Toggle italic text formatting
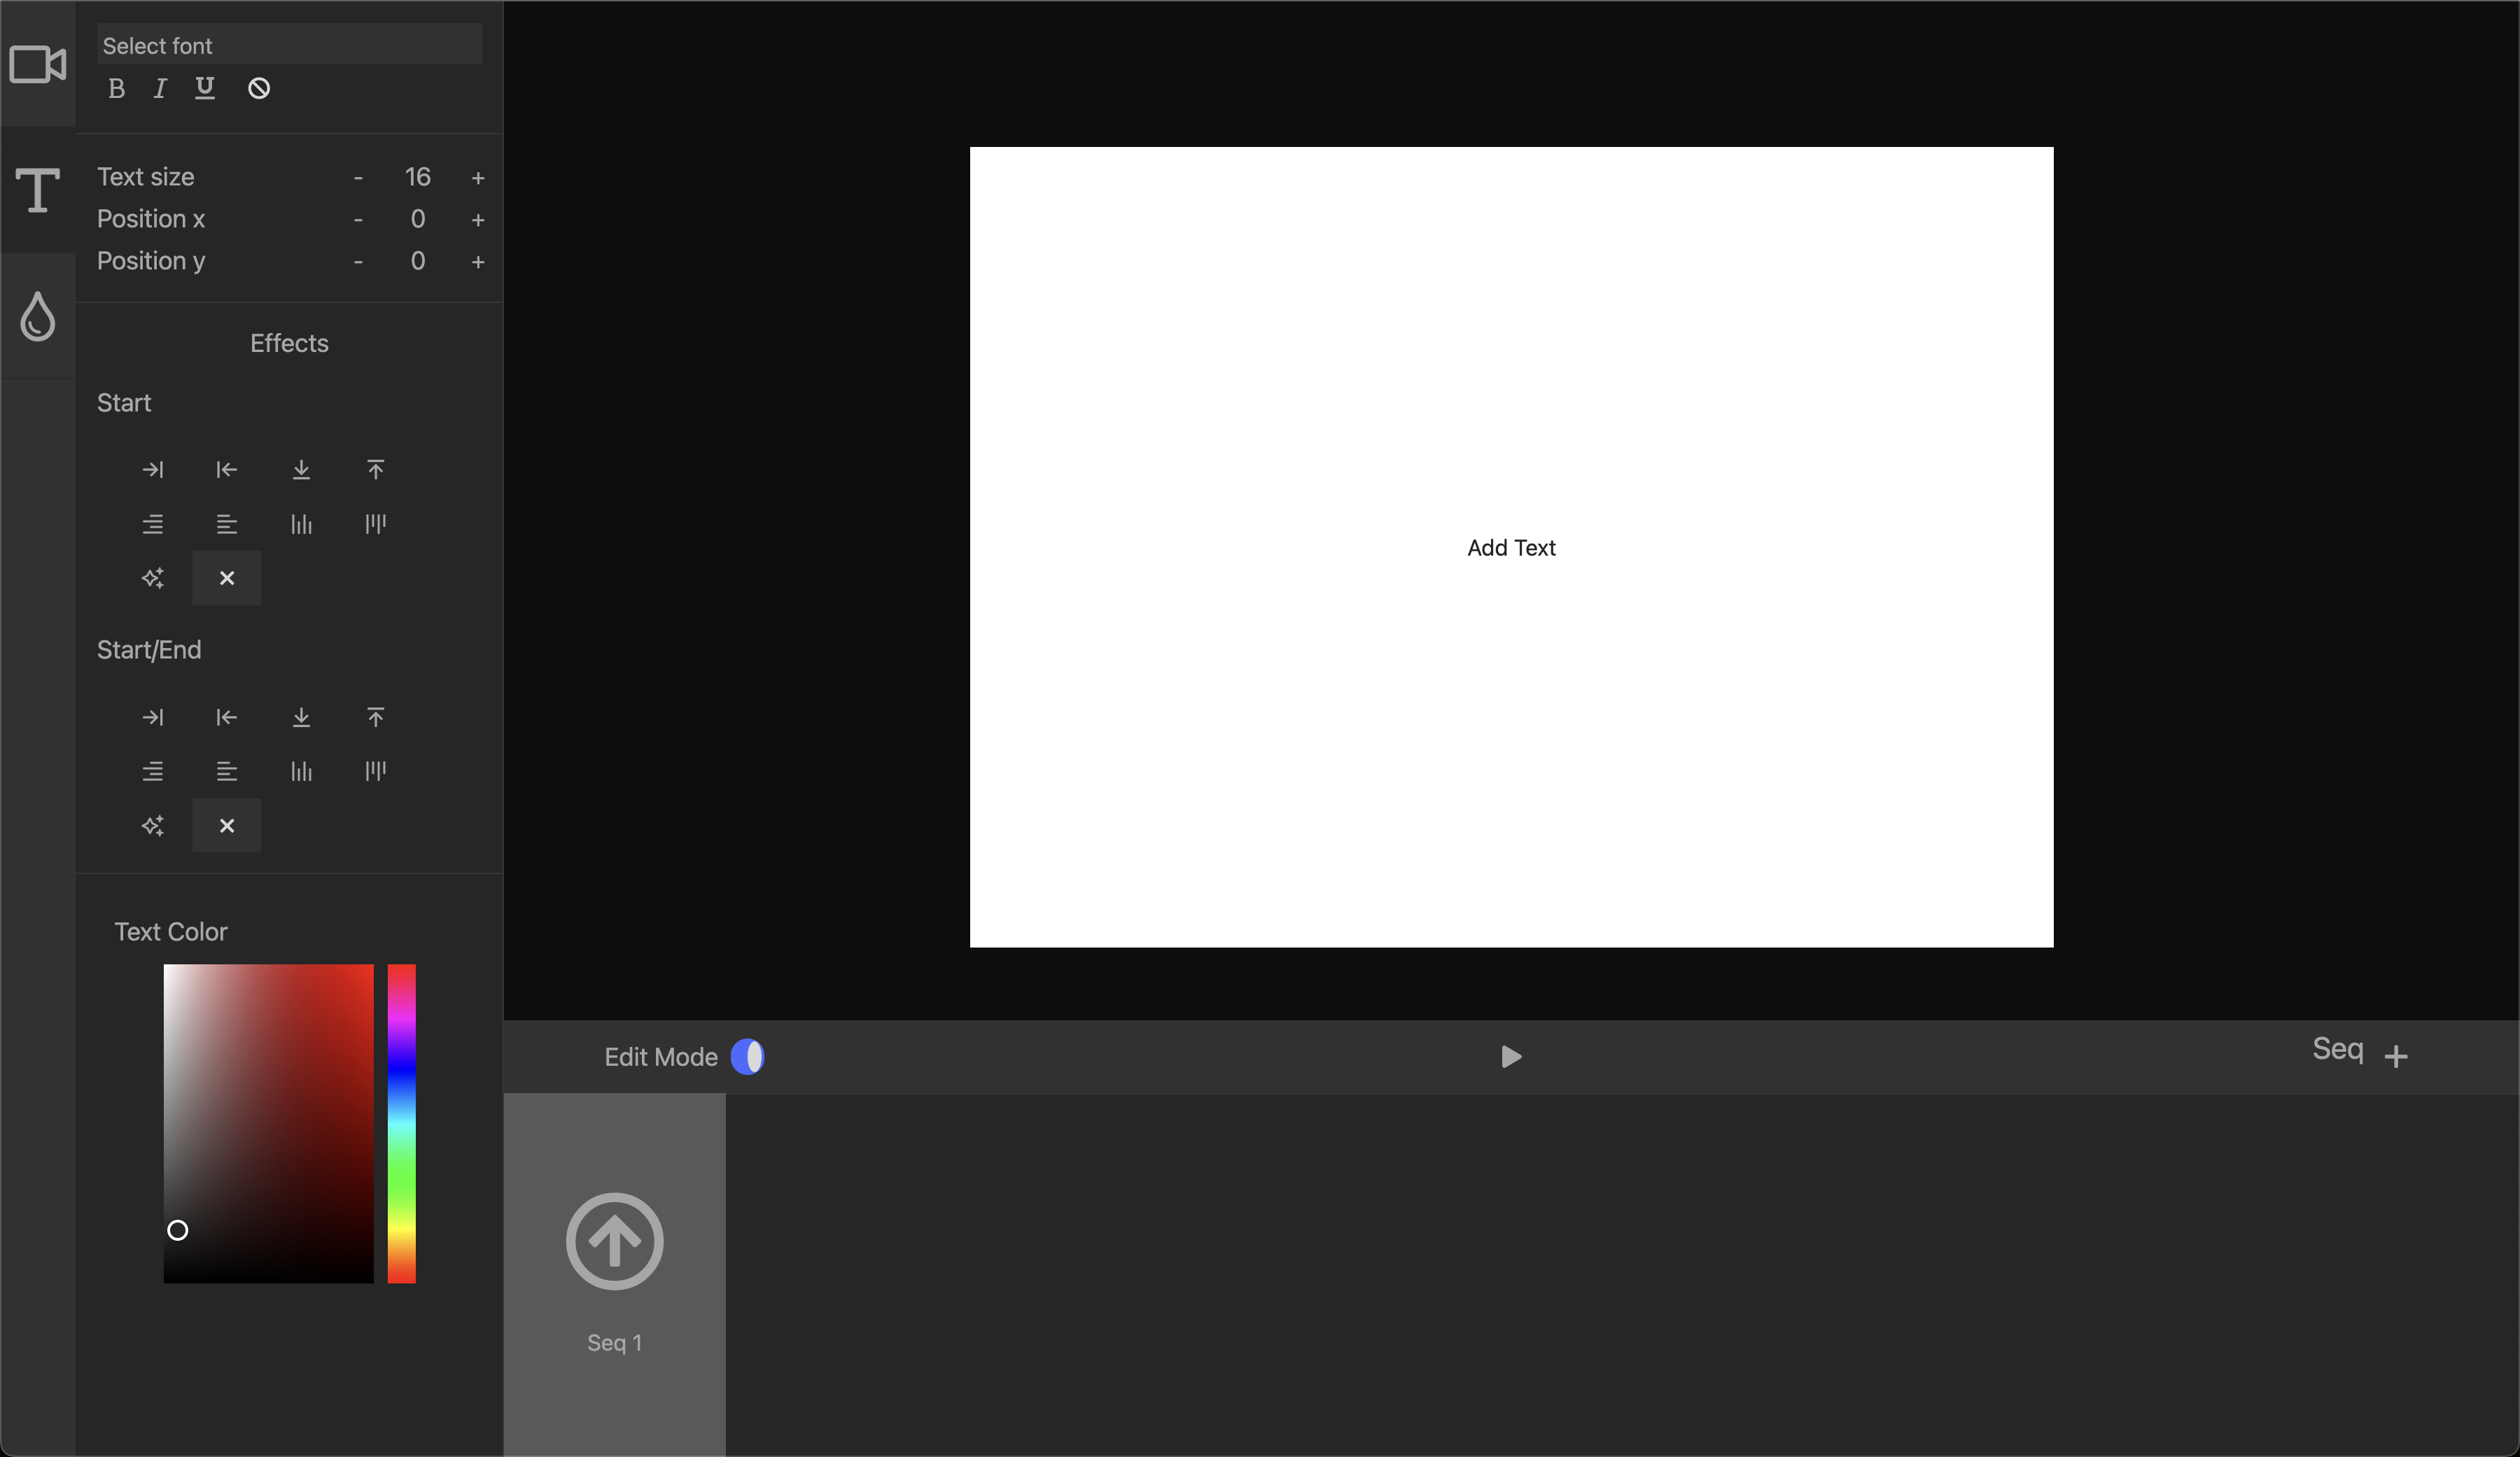This screenshot has height=1457, width=2520. 159,89
